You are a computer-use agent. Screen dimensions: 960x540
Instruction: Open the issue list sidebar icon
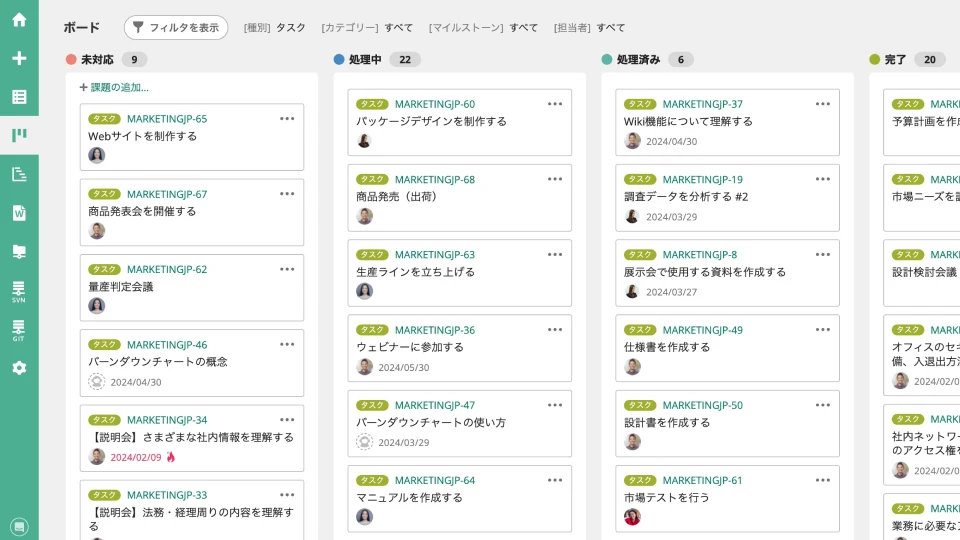coord(19,97)
